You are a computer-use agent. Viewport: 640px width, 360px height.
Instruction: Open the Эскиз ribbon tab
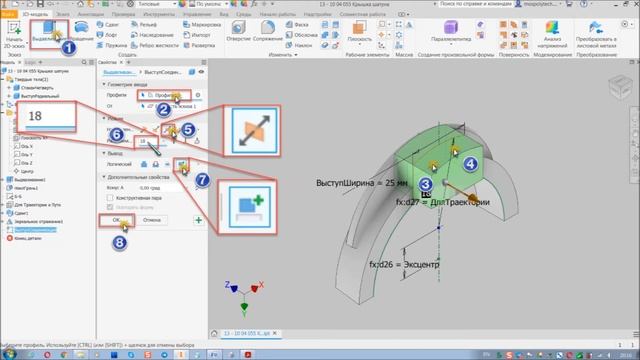(x=63, y=14)
